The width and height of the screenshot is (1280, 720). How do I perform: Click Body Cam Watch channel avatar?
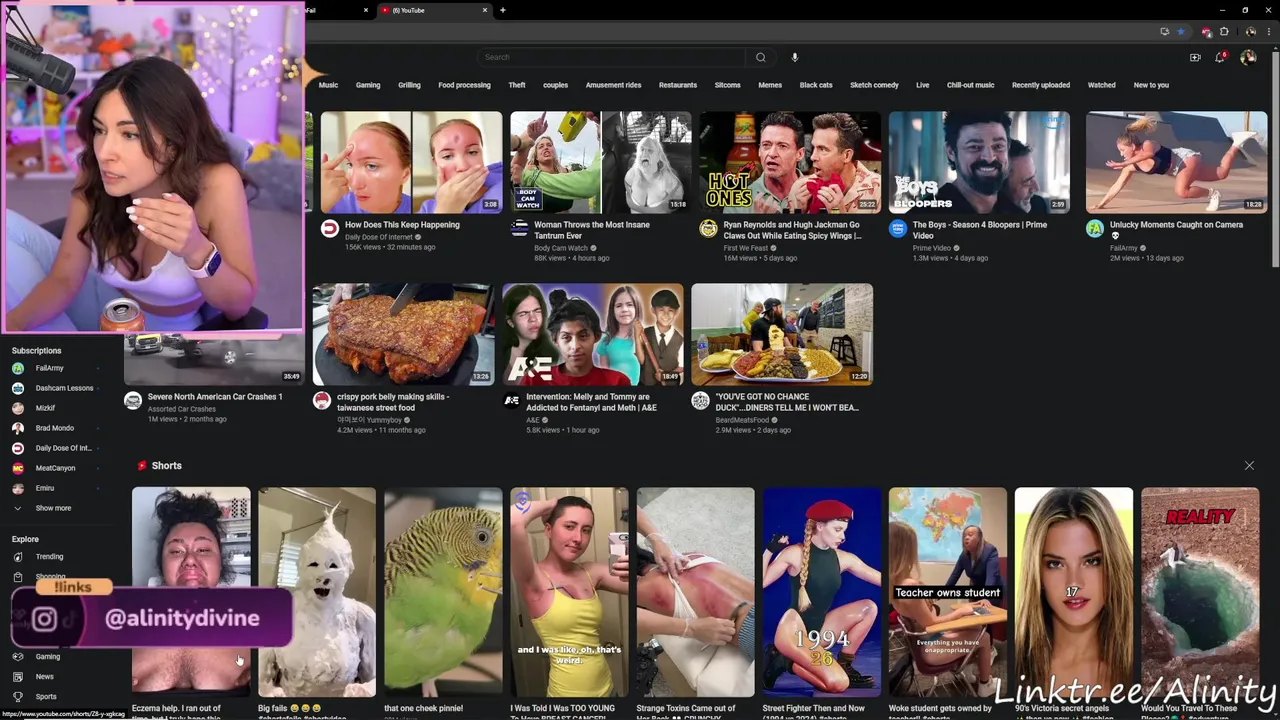click(x=519, y=228)
